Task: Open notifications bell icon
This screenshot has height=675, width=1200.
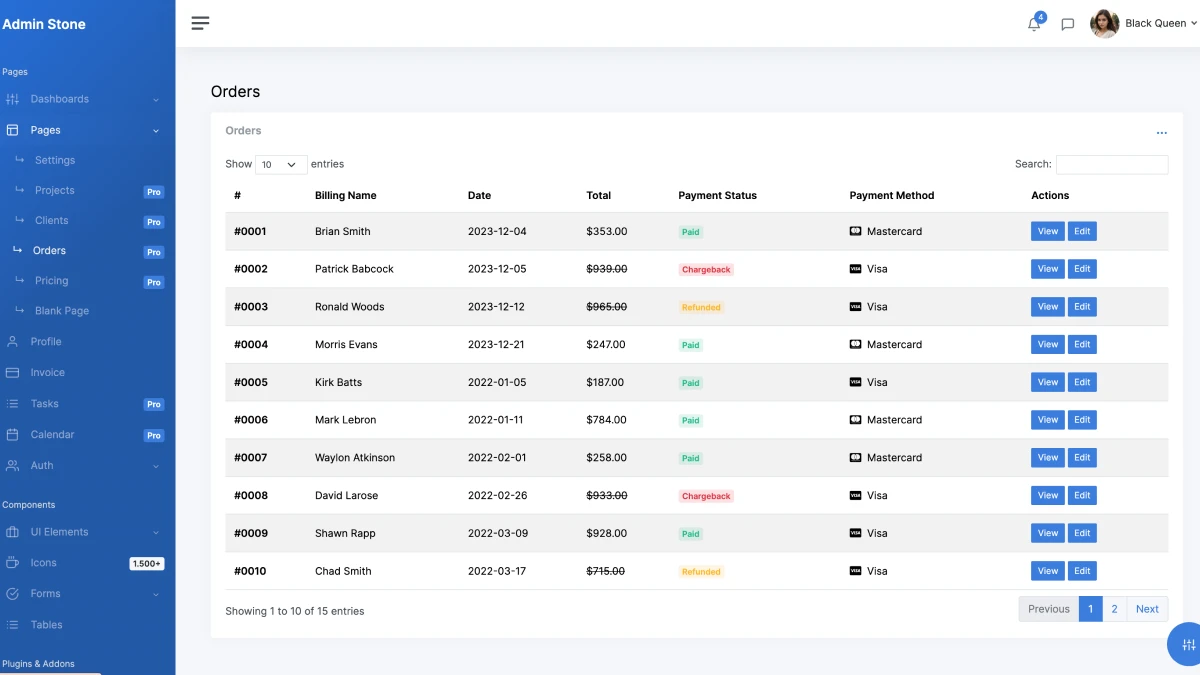Action: 1034,24
